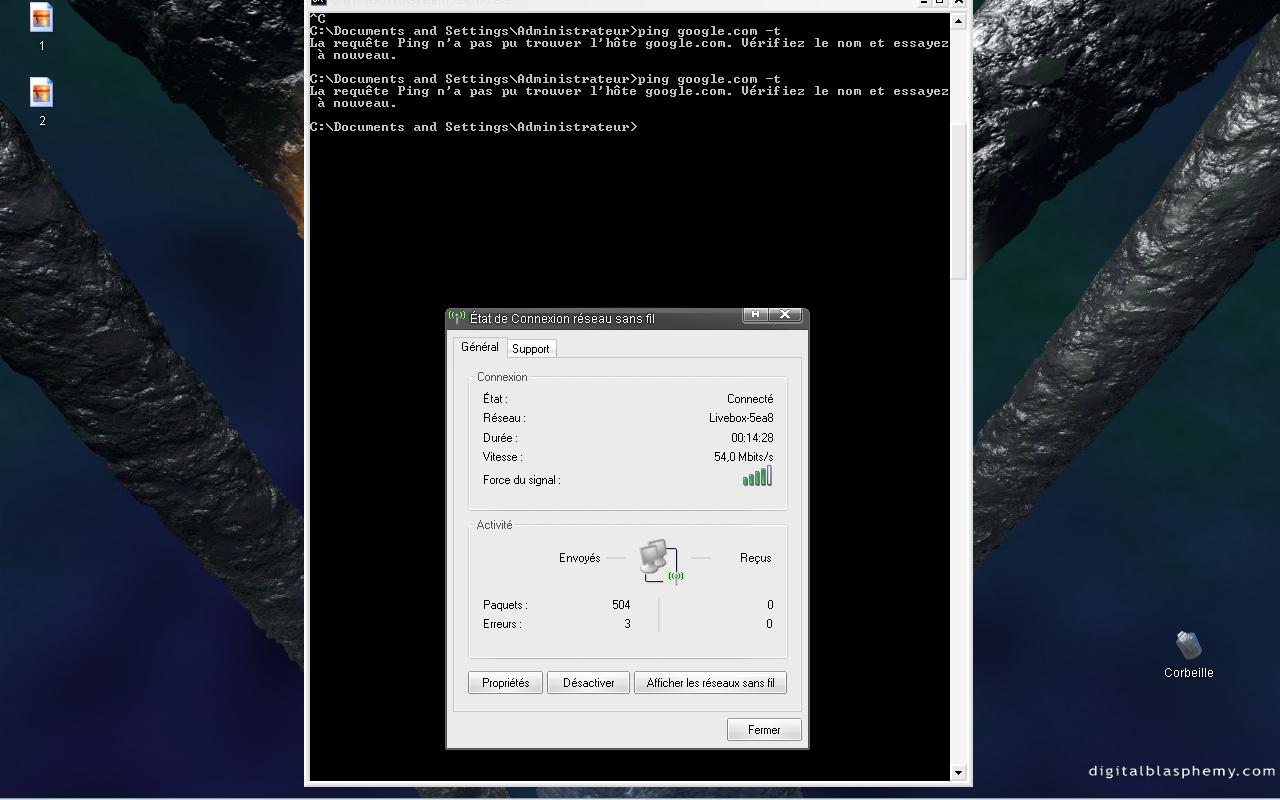Click the speed value 54,0 Mbits/s
Viewport: 1280px width, 800px height.
pos(743,457)
